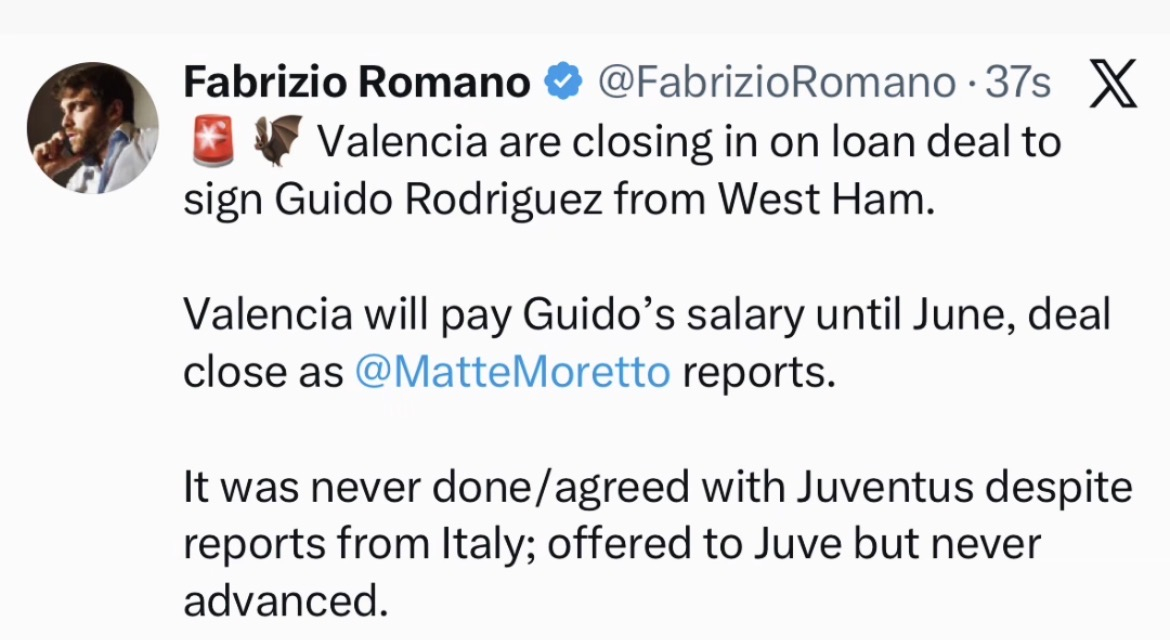Click the X logo icon
The height and width of the screenshot is (640, 1170).
(1112, 84)
